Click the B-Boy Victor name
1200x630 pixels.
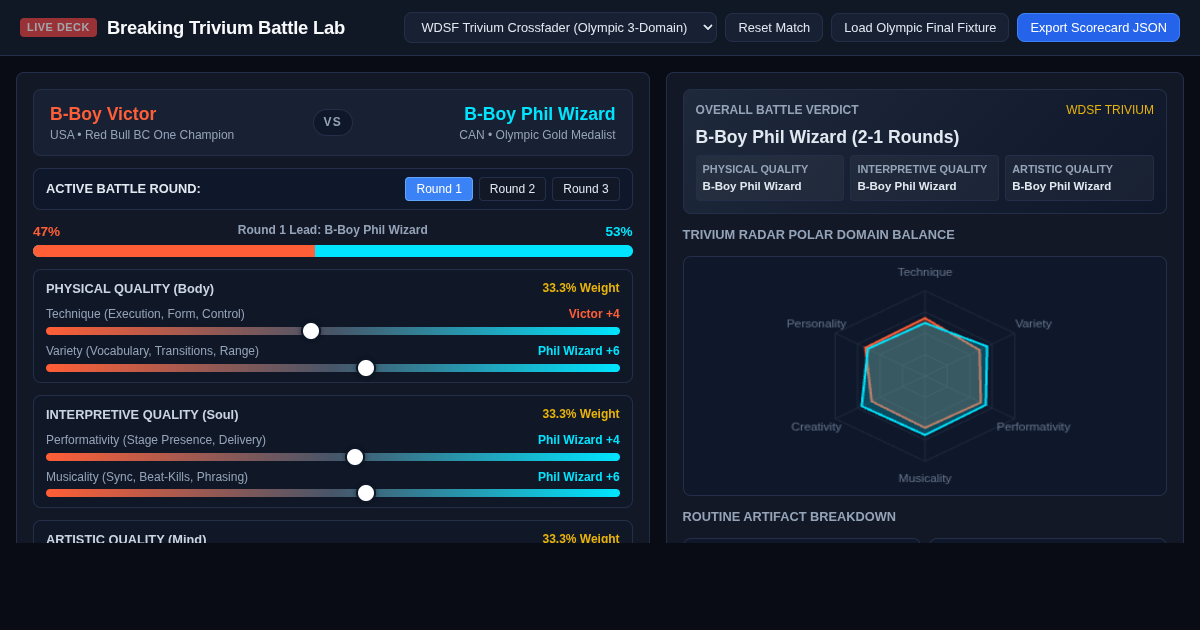[103, 114]
